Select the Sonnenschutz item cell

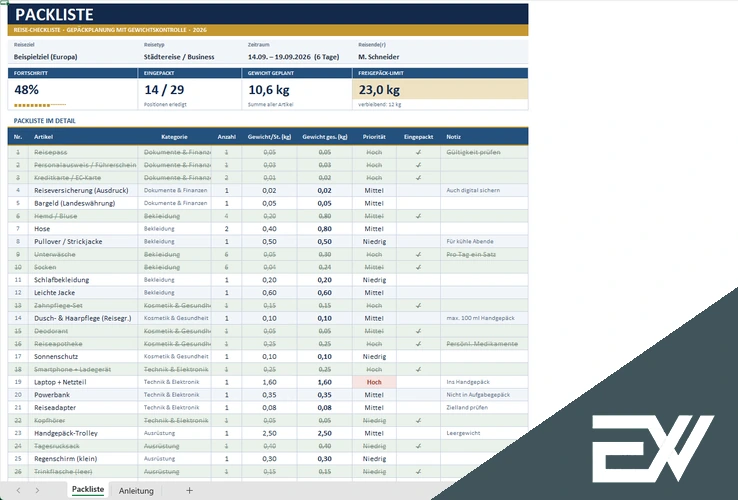point(83,356)
